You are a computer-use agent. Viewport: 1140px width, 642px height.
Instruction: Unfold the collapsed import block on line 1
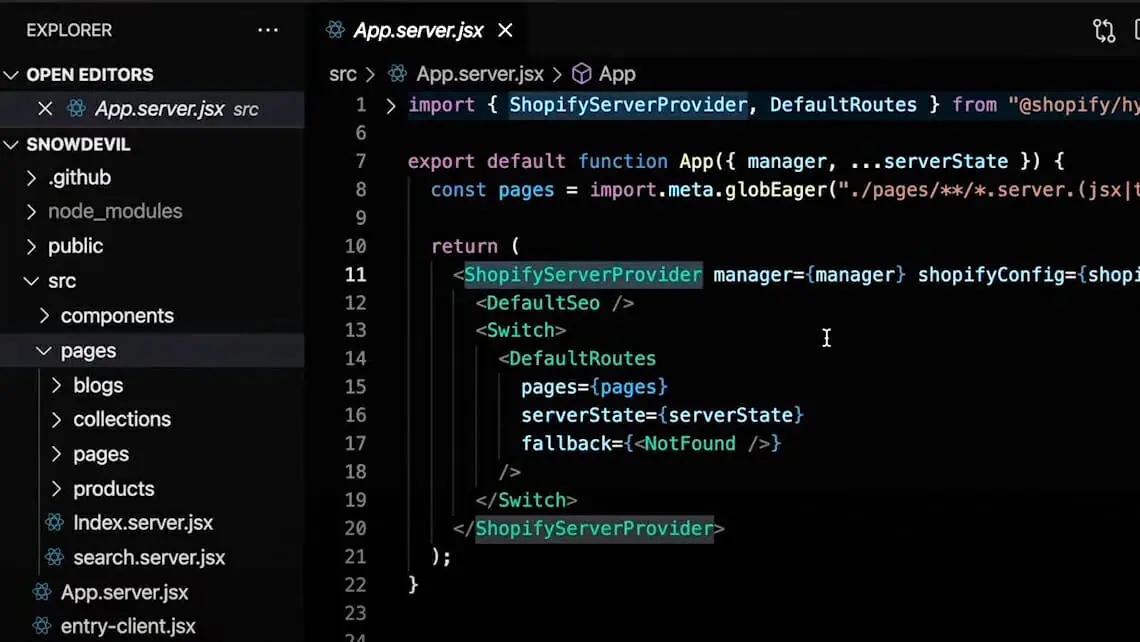tap(390, 105)
